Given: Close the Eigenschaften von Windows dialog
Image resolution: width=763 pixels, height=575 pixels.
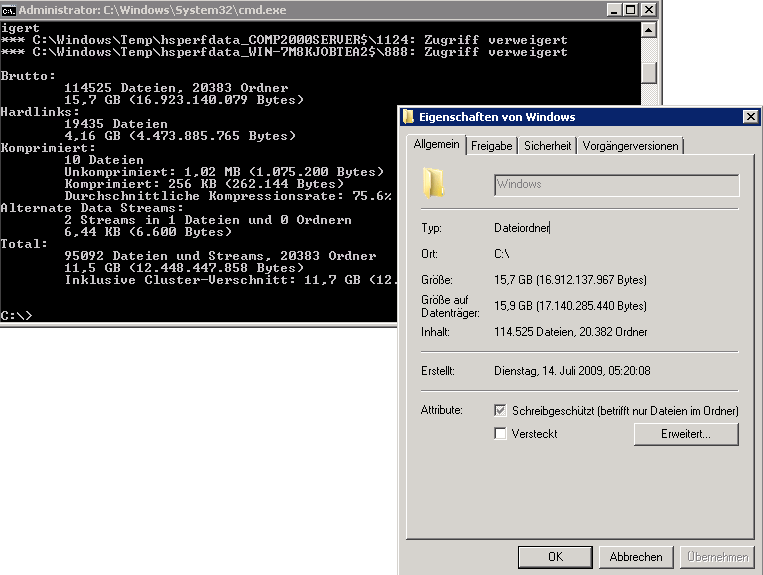Looking at the screenshot, I should [750, 116].
